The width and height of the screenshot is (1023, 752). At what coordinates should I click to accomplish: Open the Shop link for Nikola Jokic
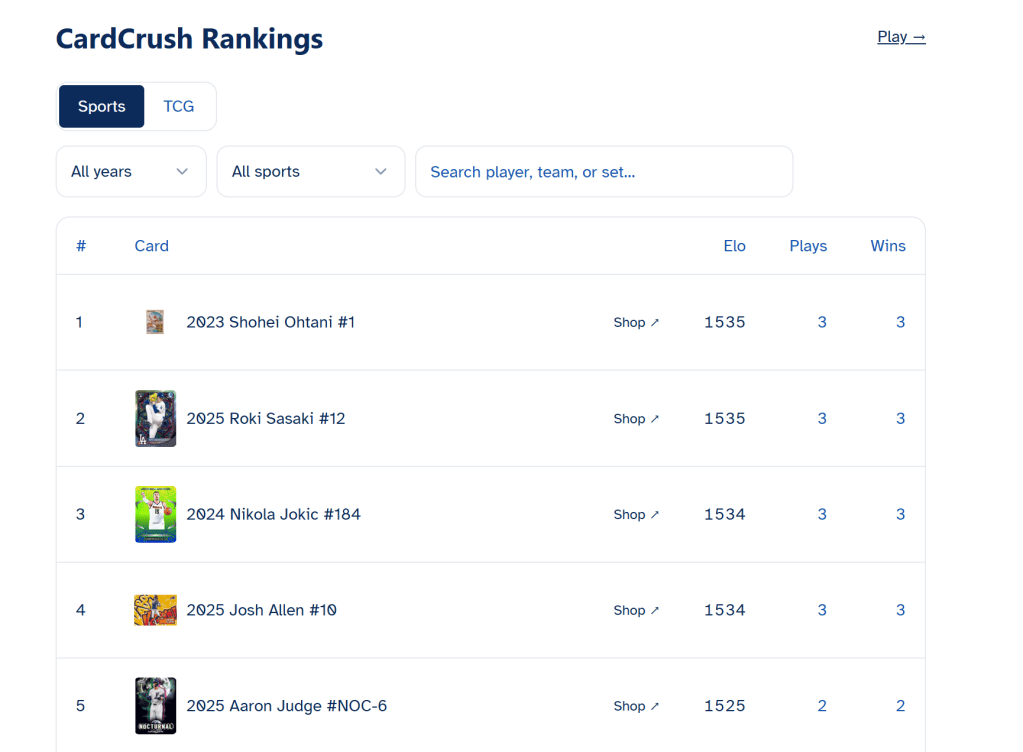tap(636, 515)
